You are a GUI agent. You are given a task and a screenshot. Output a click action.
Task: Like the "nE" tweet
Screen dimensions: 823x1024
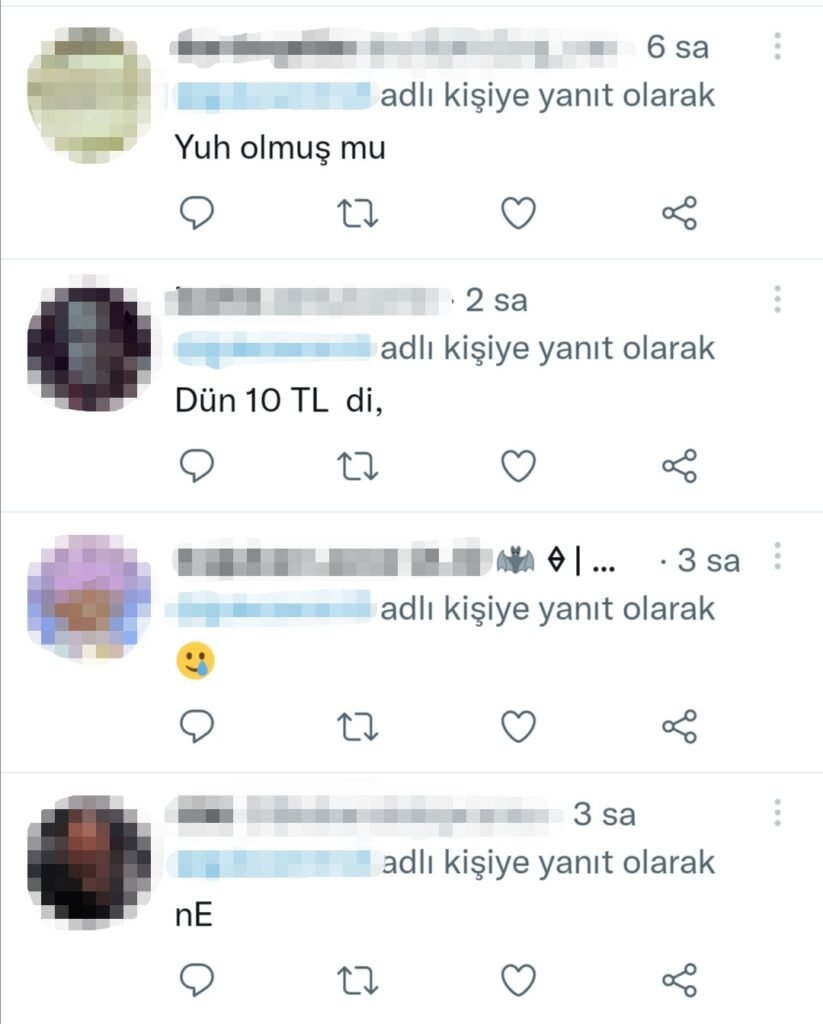[x=519, y=980]
